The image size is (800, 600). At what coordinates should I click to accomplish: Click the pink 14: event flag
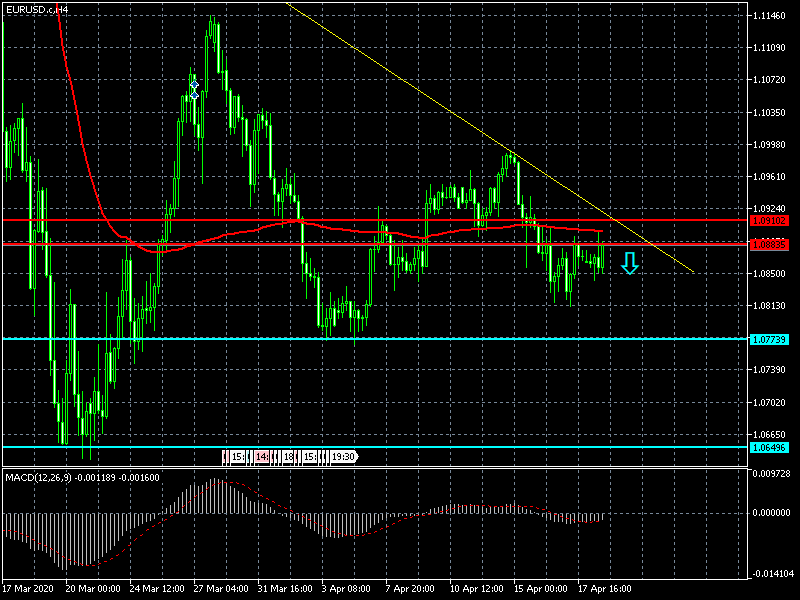tap(262, 456)
